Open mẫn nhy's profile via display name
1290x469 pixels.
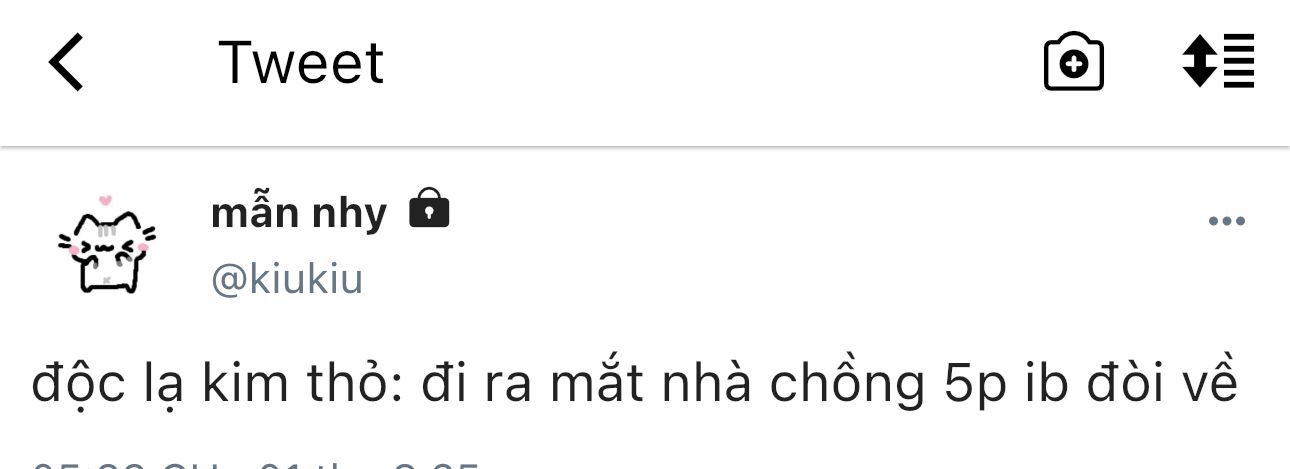pyautogui.click(x=299, y=213)
